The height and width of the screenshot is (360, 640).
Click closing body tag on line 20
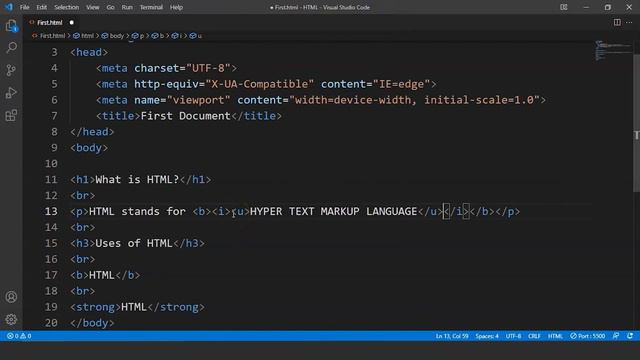point(92,323)
